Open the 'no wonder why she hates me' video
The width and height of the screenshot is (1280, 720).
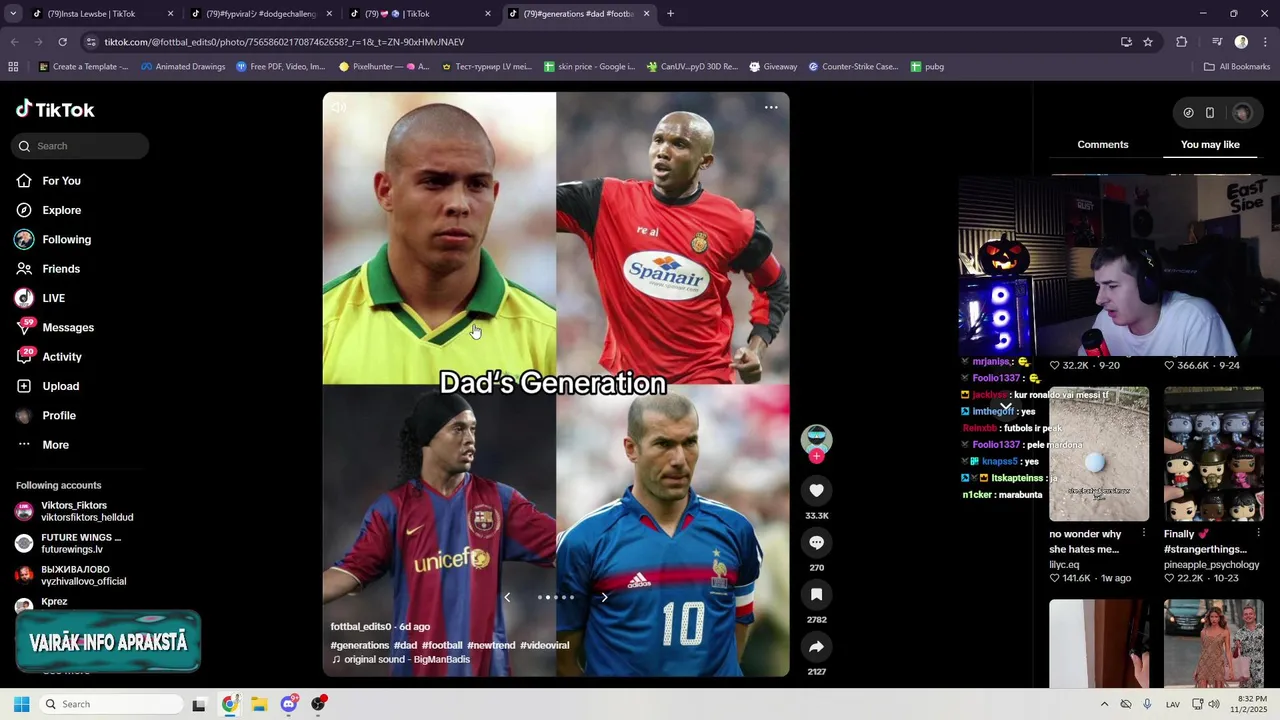[x=1098, y=454]
